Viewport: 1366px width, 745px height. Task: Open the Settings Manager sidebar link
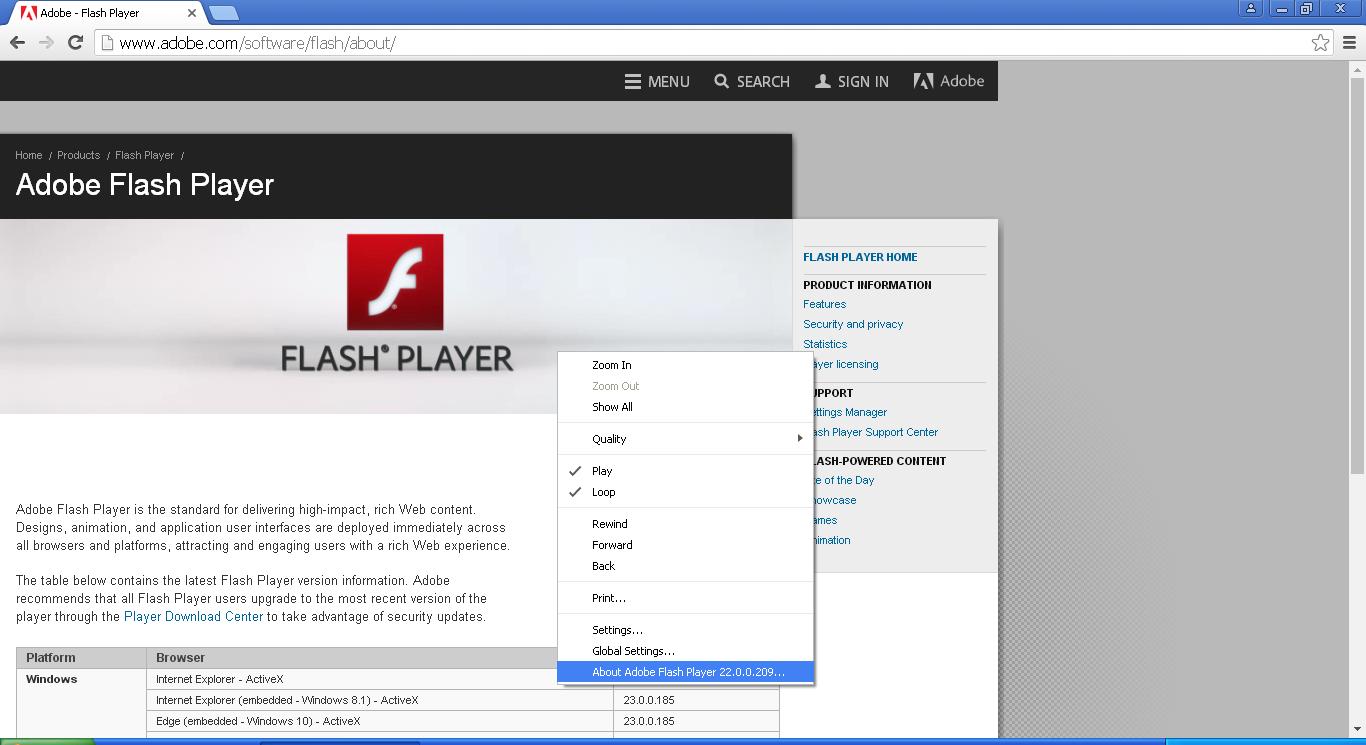850,412
